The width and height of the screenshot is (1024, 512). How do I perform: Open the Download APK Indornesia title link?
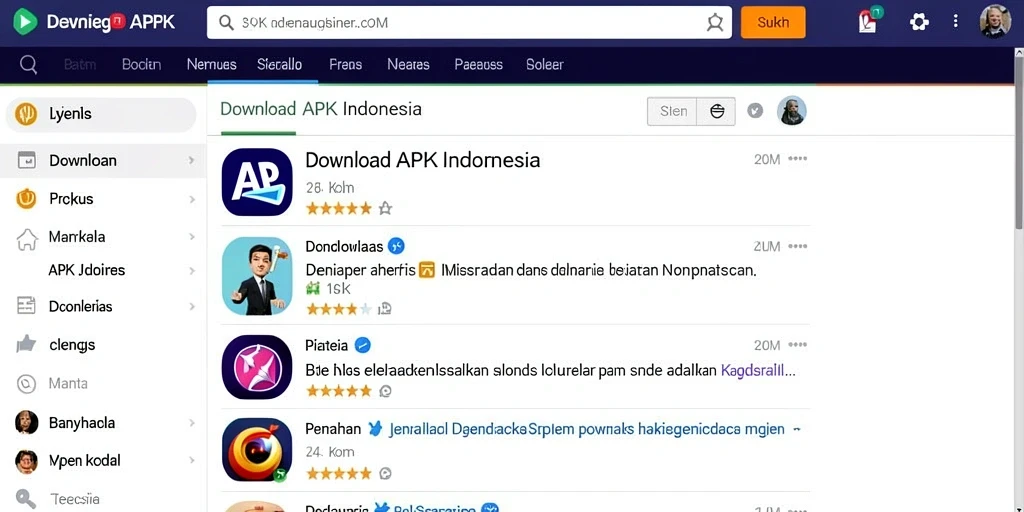[x=423, y=160]
